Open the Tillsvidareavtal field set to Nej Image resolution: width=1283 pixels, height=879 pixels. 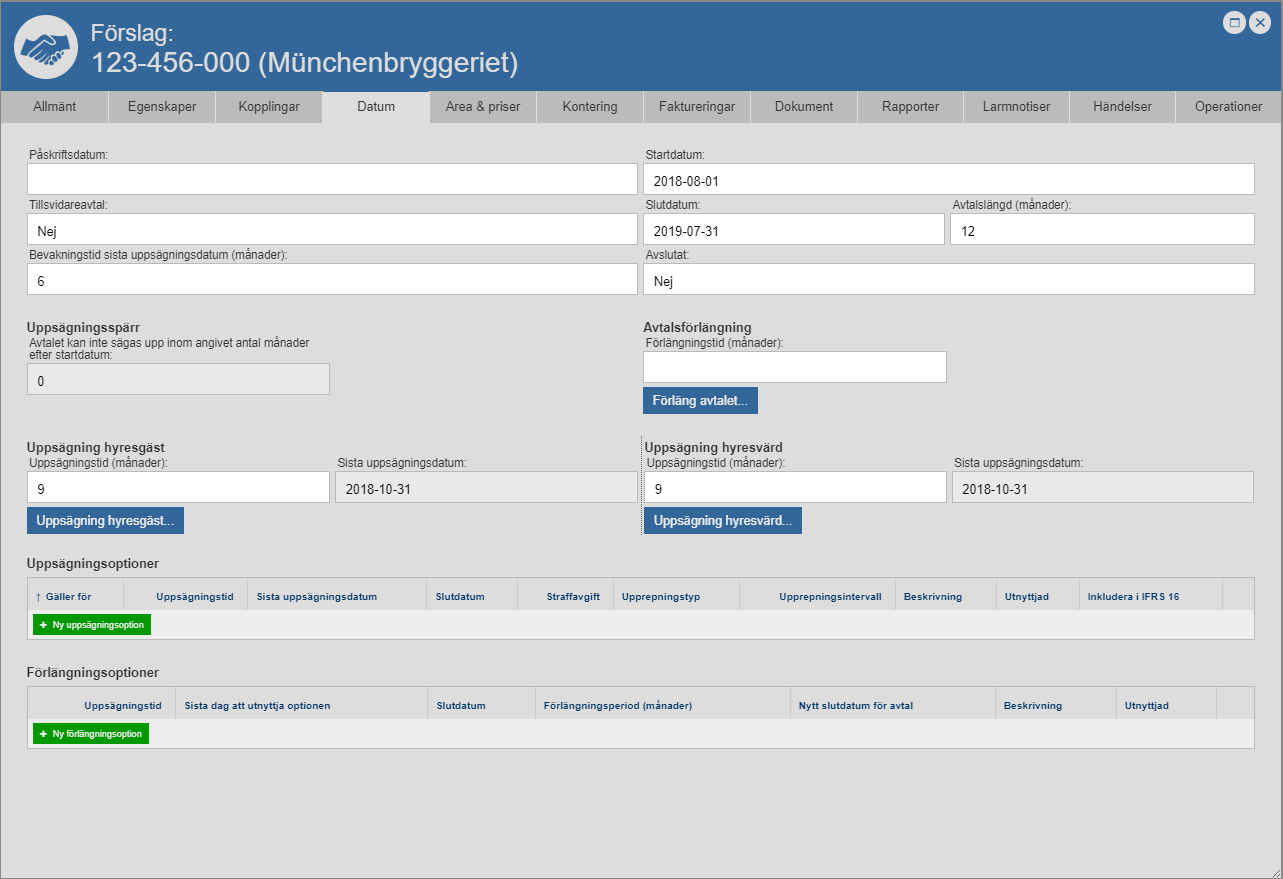(332, 230)
